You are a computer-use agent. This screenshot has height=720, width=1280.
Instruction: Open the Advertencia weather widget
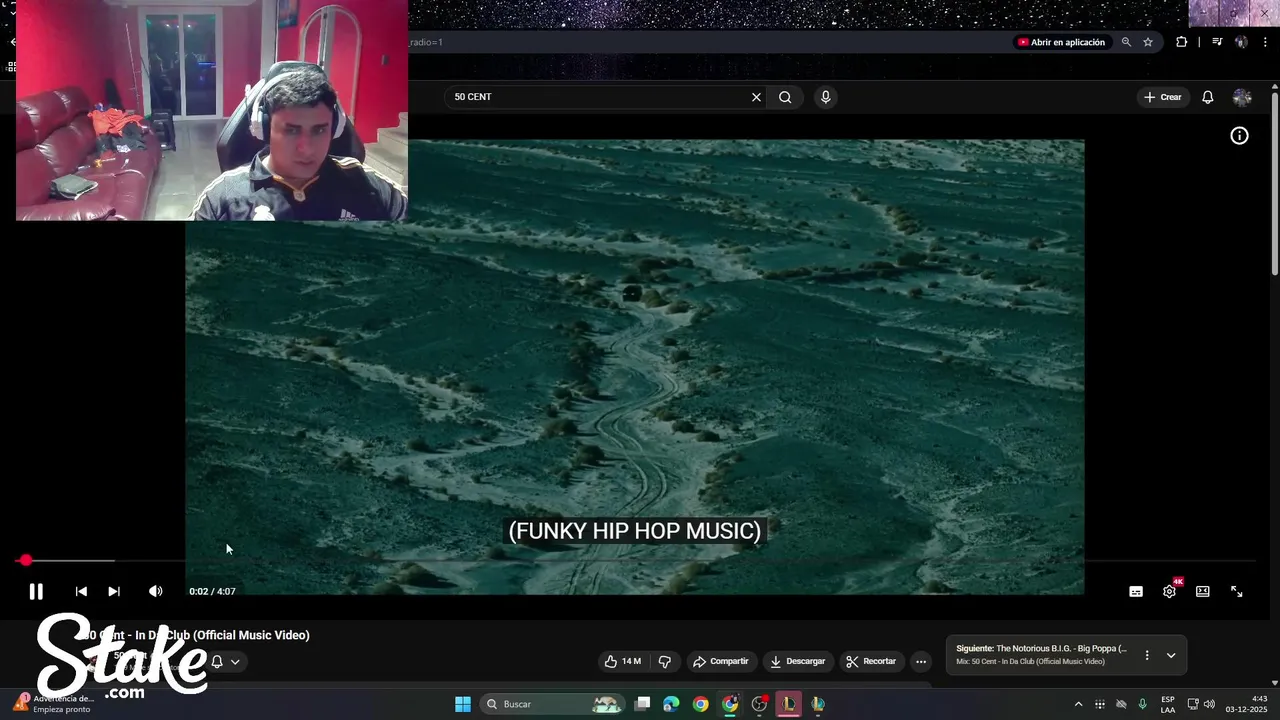click(x=55, y=704)
